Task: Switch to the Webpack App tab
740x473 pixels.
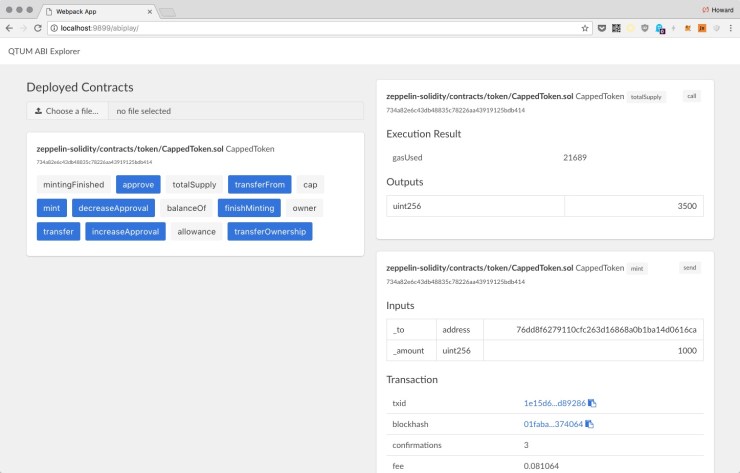Action: tap(95, 9)
